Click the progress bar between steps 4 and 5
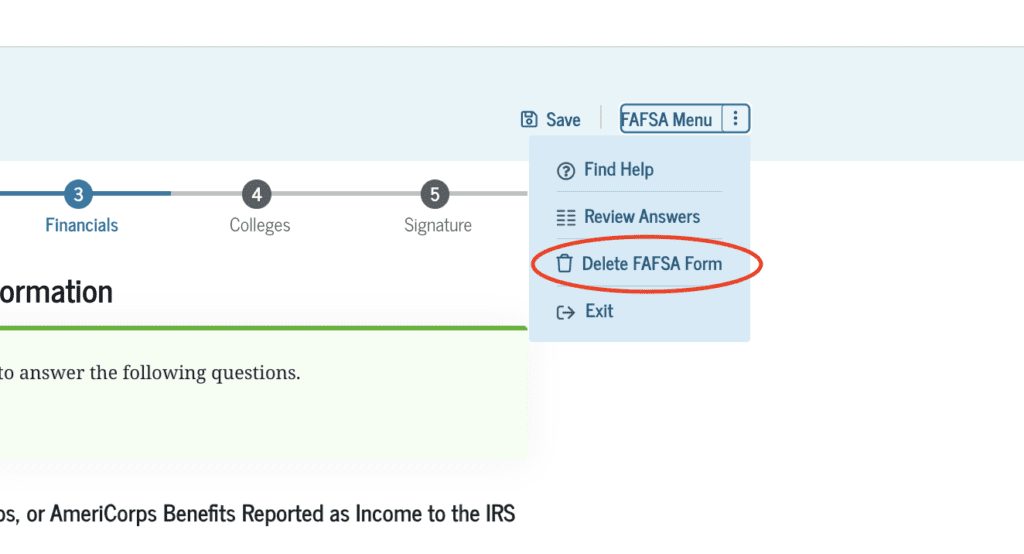This screenshot has height=554, width=1024. coord(346,194)
